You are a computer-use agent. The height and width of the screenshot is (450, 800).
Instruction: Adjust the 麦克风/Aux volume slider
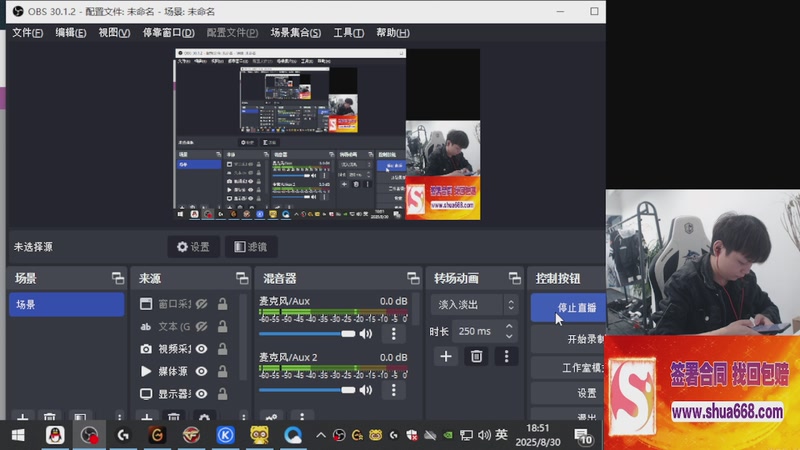307,334
